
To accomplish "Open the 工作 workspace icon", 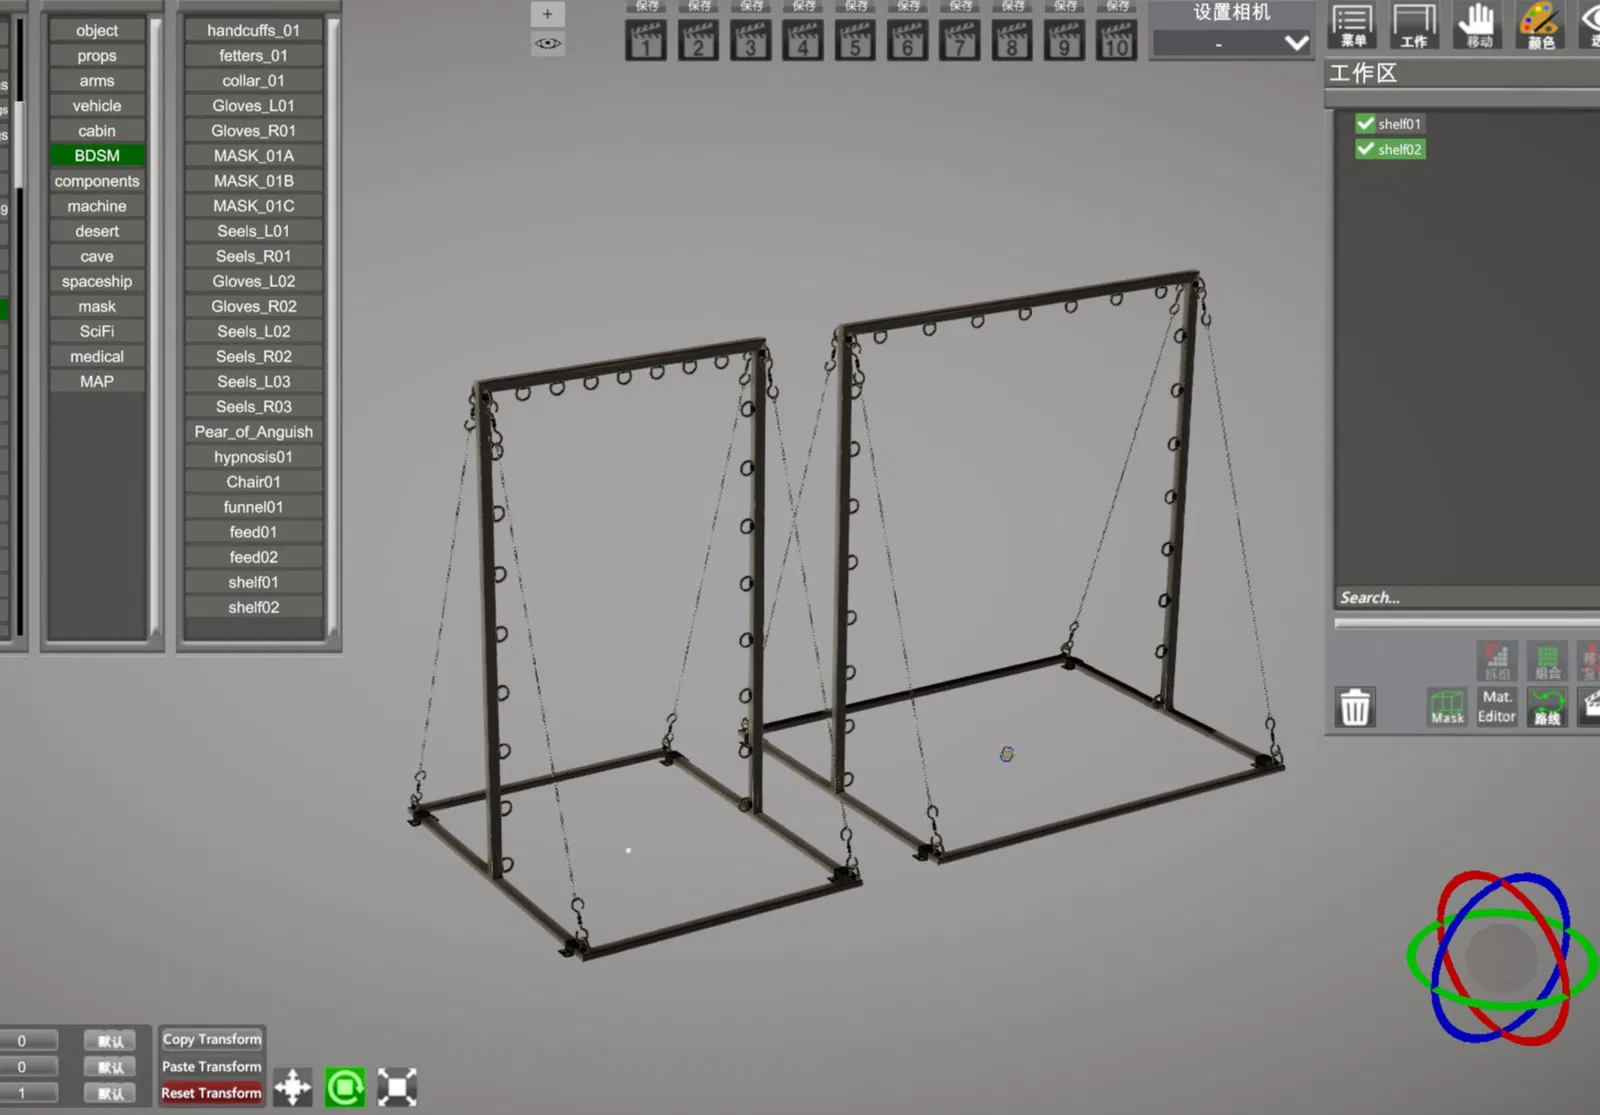I will coord(1413,25).
